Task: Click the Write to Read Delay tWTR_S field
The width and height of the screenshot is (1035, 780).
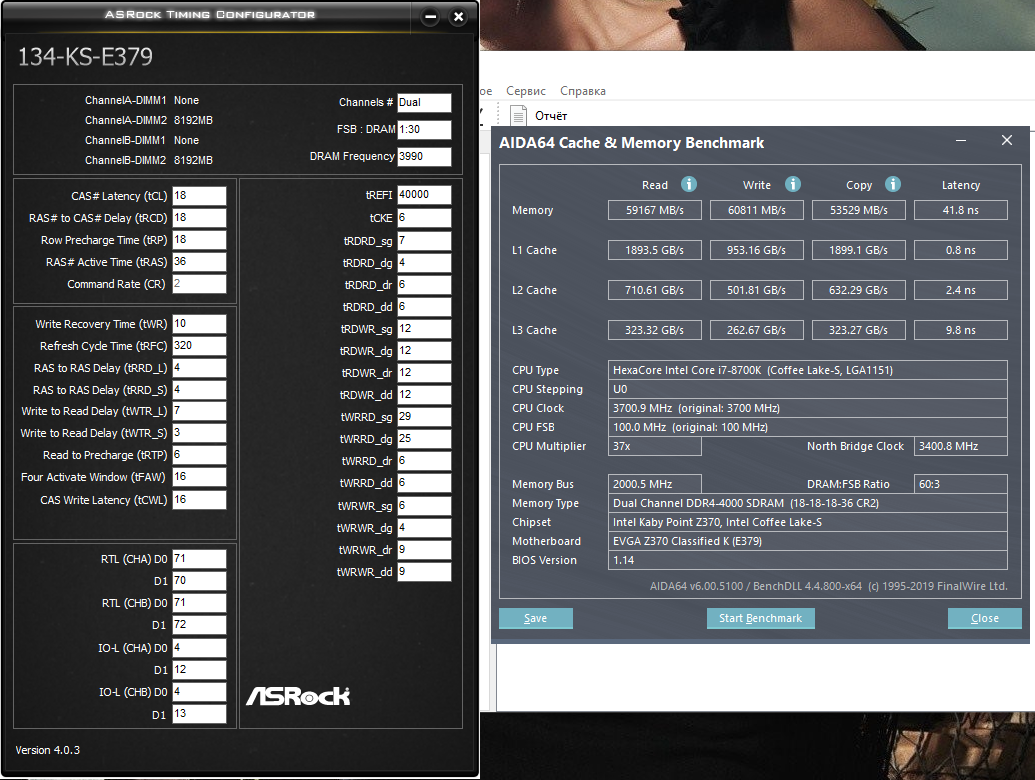Action: tap(199, 433)
